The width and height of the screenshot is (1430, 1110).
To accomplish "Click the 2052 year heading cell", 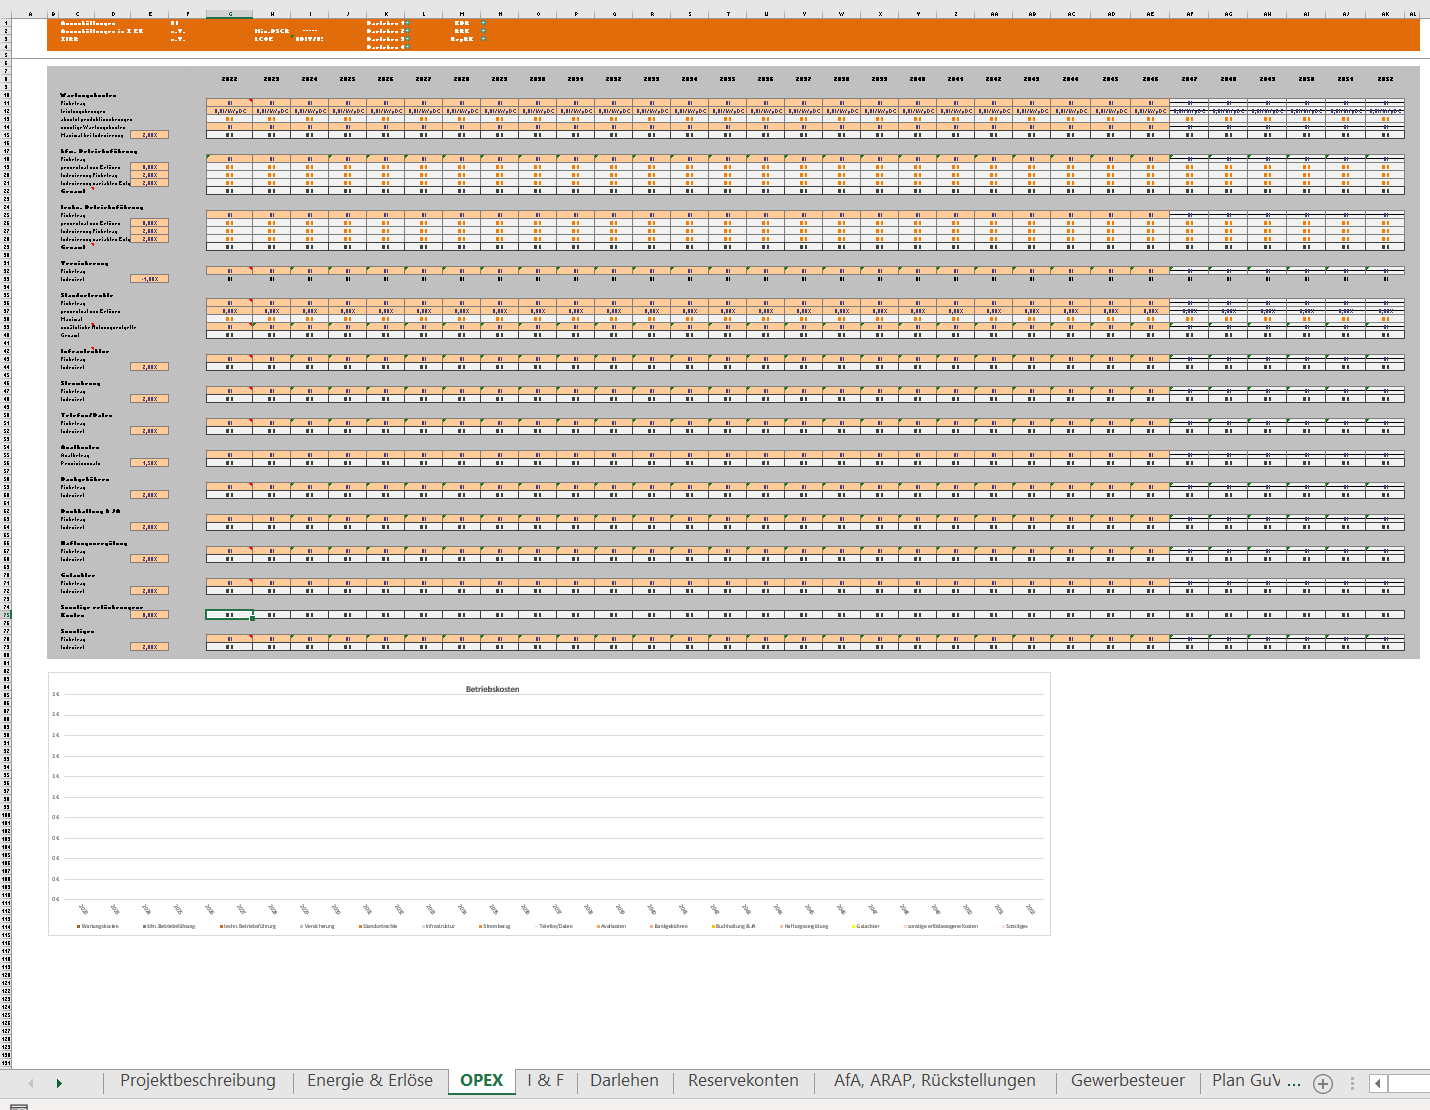I will 1385,79.
